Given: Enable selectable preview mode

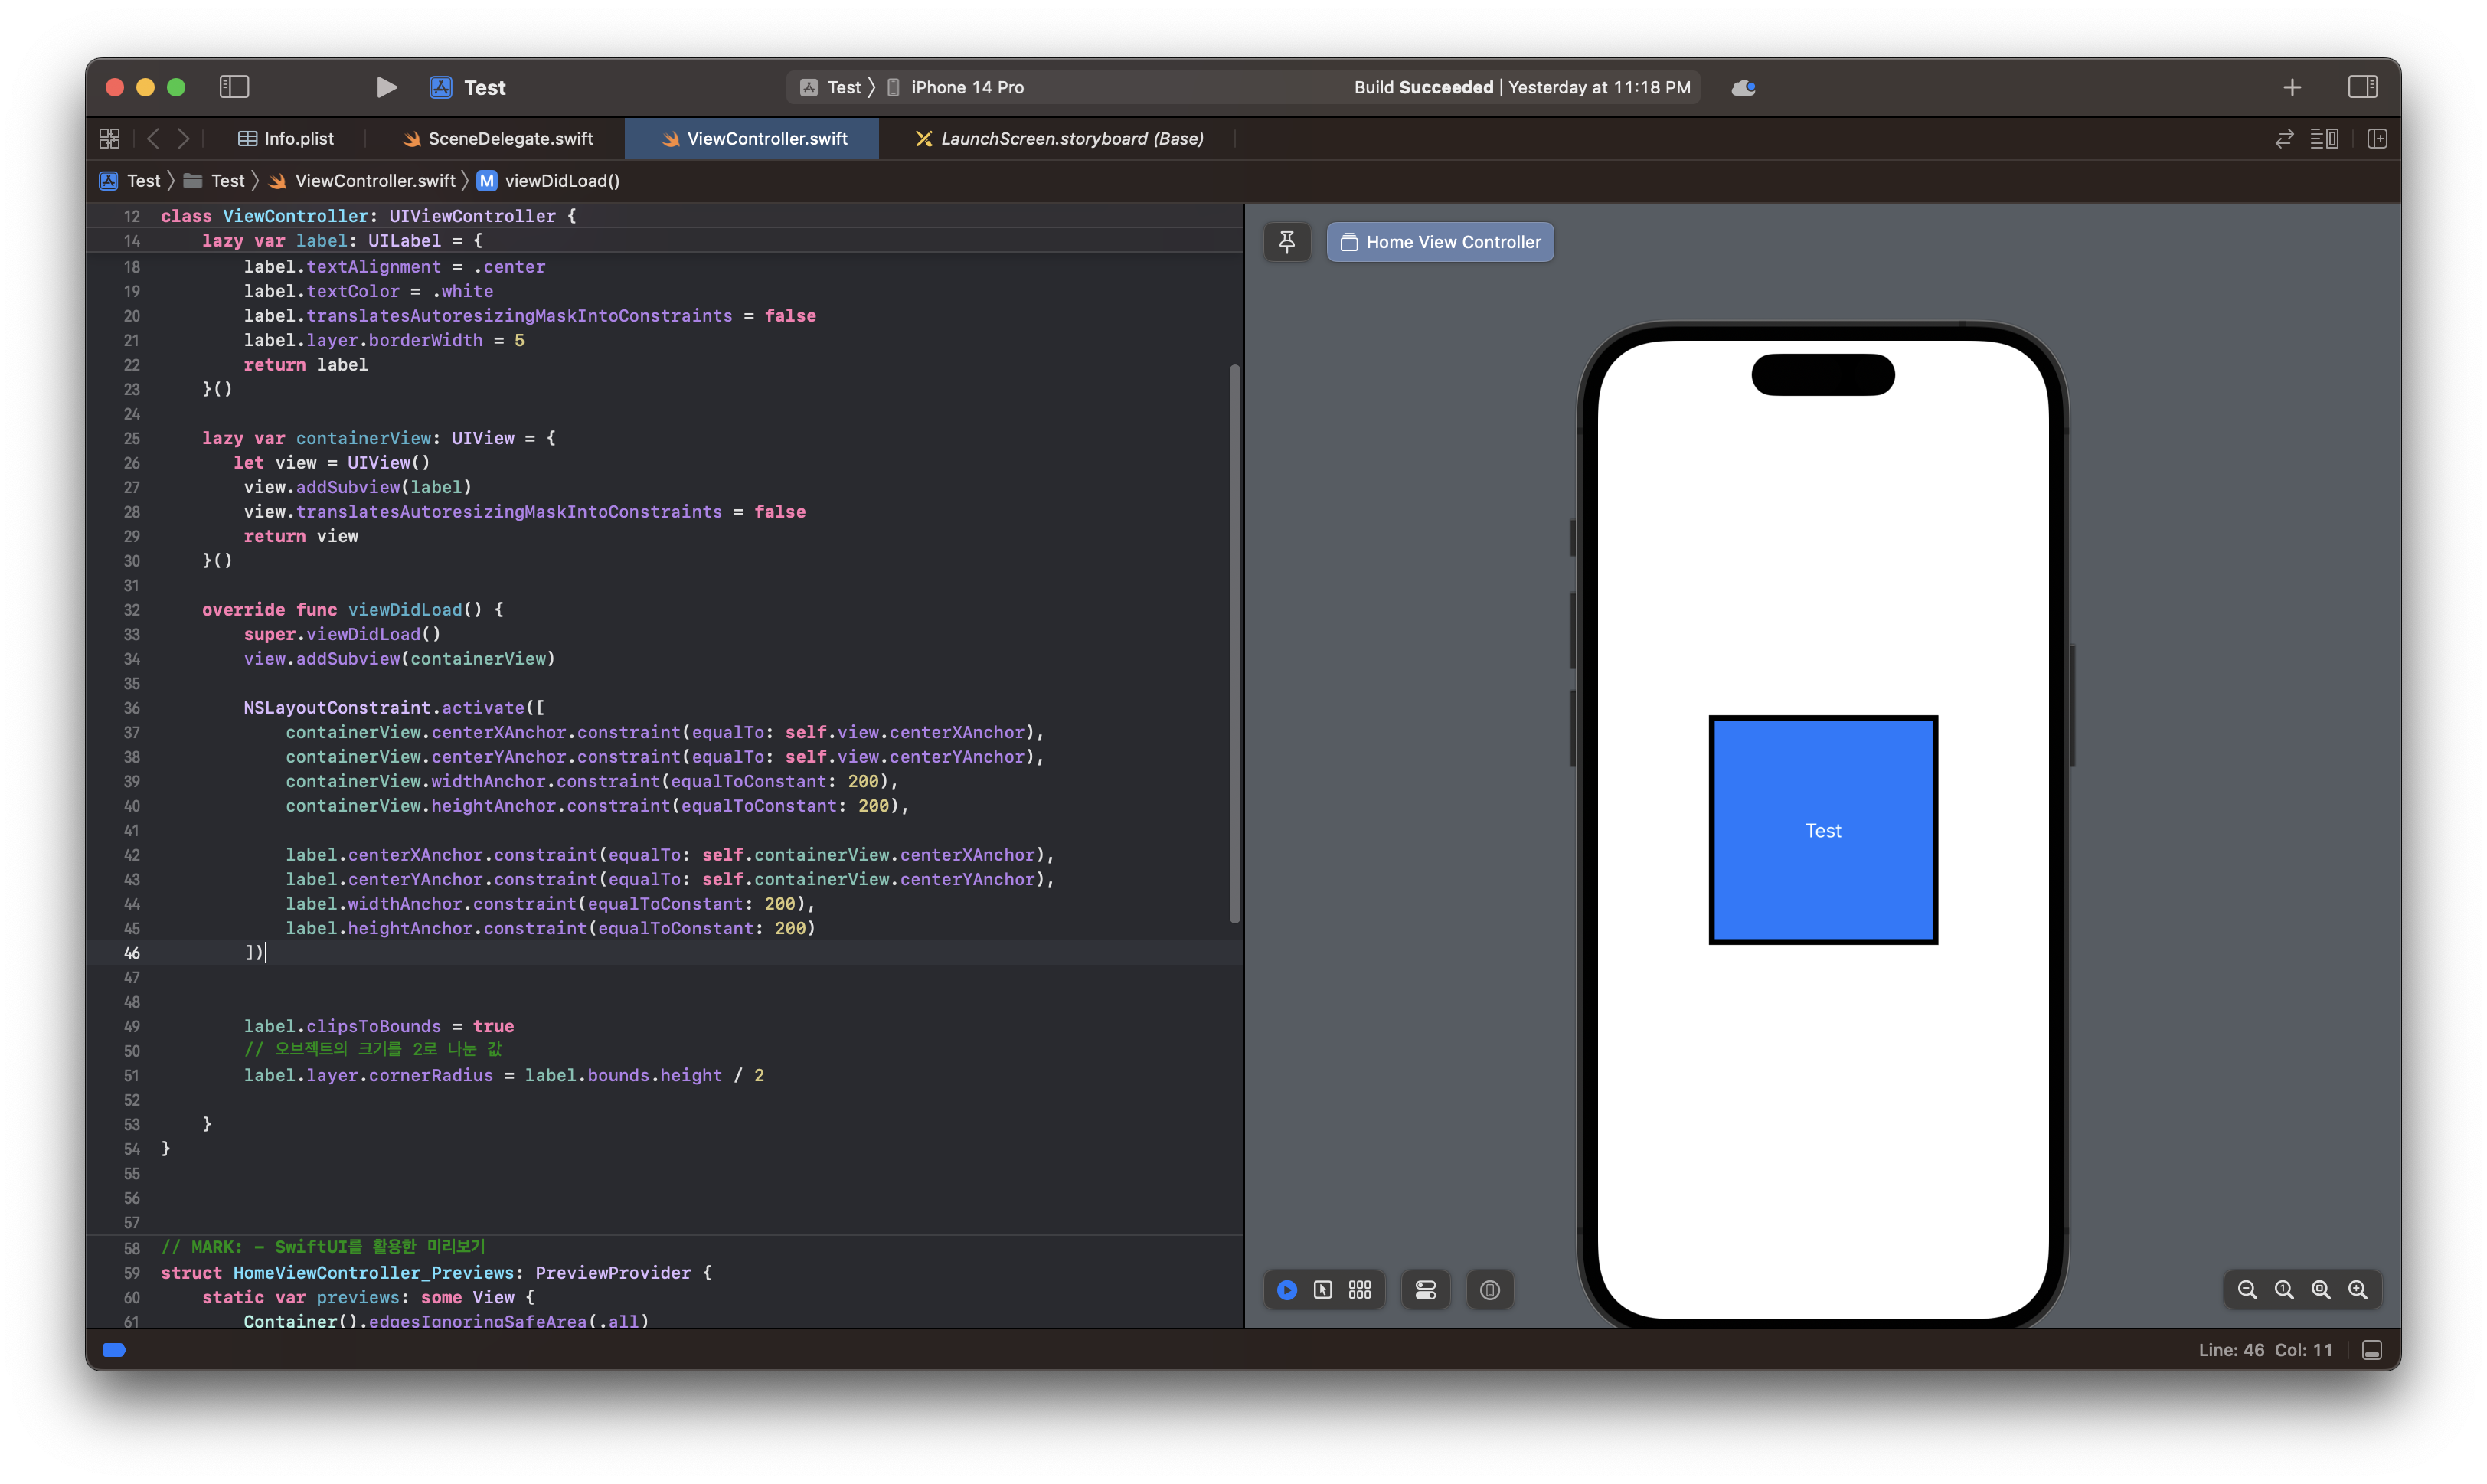Looking at the screenshot, I should [1323, 1290].
